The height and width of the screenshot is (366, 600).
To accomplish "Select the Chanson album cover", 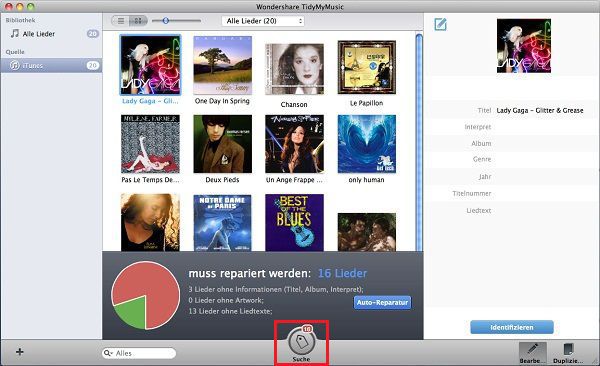I will click(x=294, y=69).
